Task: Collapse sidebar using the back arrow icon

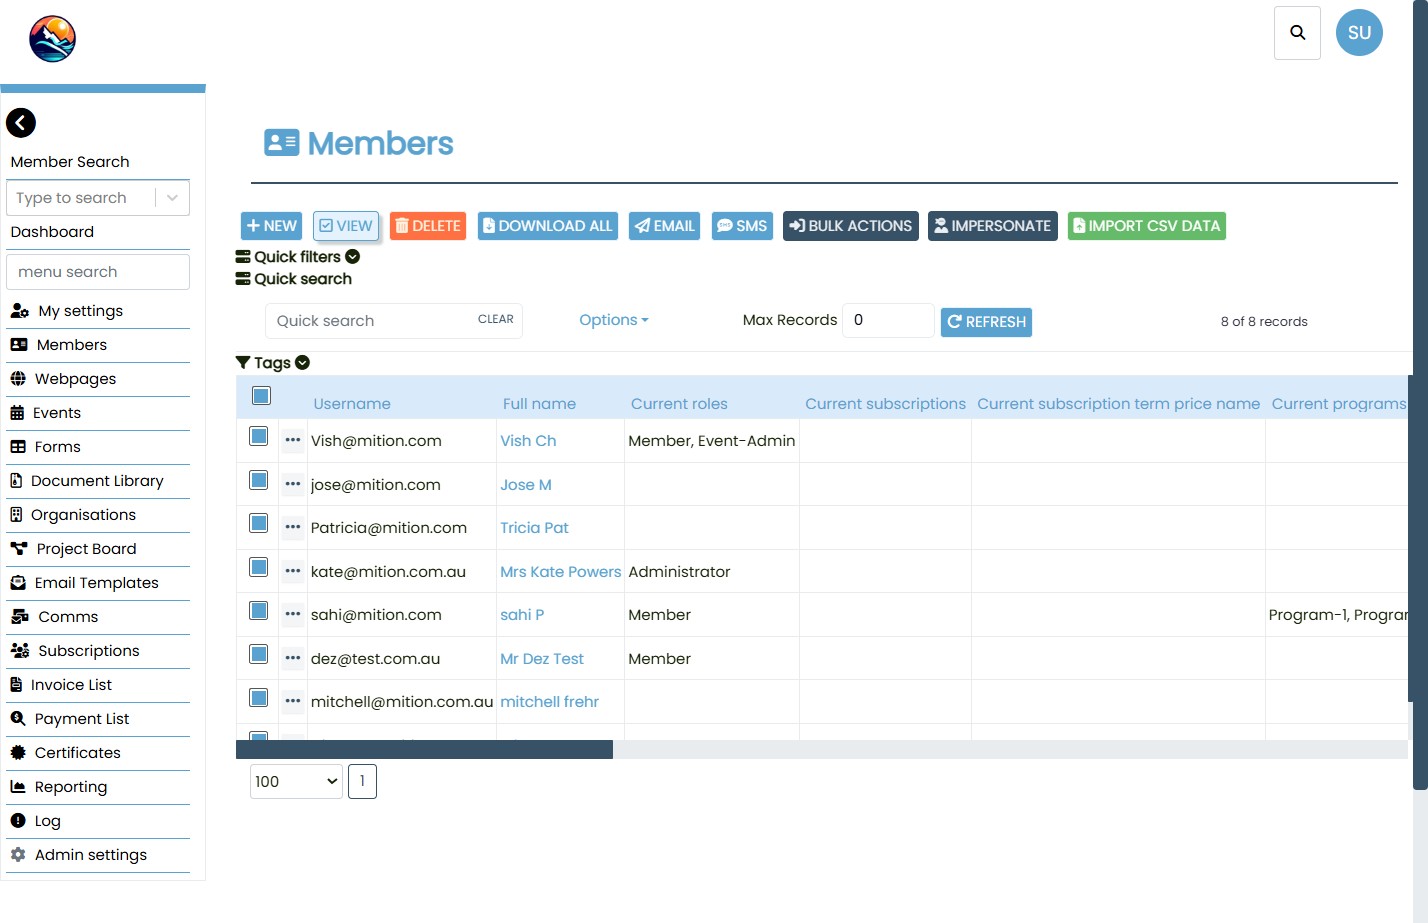Action: tap(21, 123)
